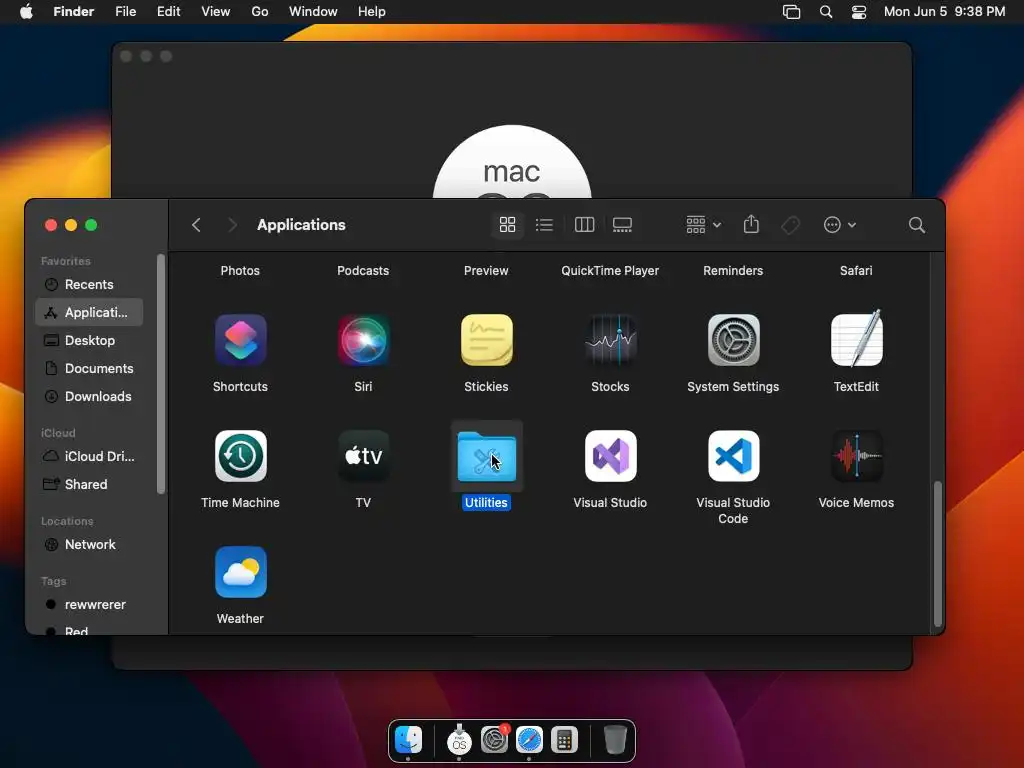
Task: Switch to gallery view in toolbar
Action: 622,225
